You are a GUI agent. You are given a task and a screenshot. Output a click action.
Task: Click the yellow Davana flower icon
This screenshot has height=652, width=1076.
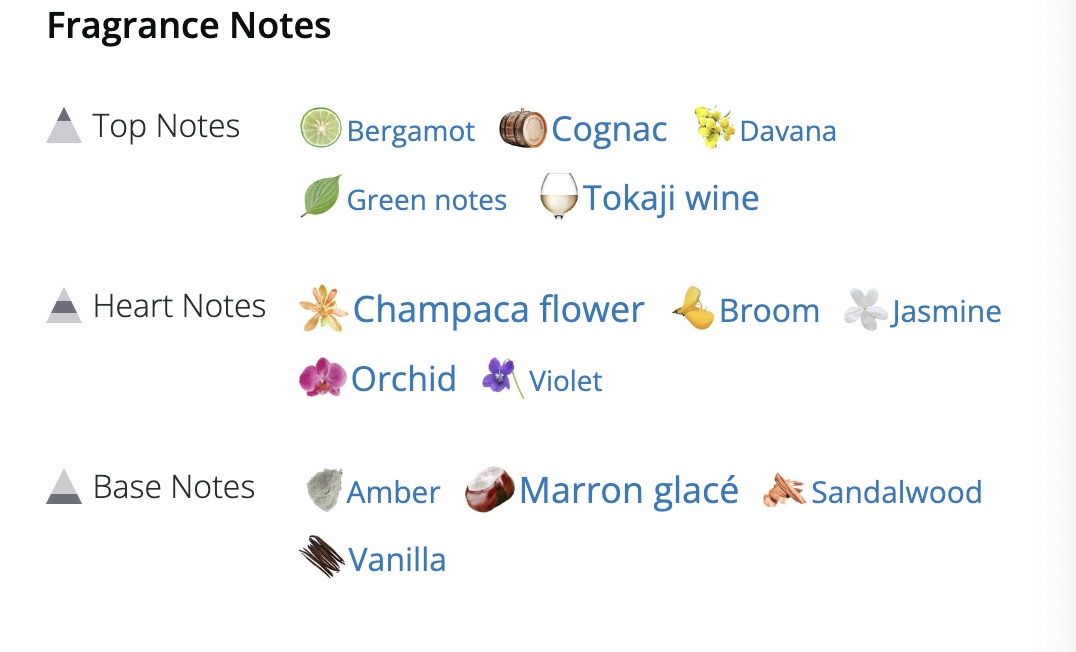[714, 126]
